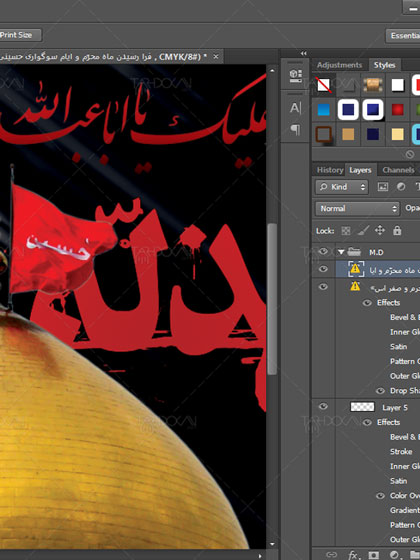Image resolution: width=420 pixels, height=560 pixels.
Task: Apply the default None style swatch
Action: 324,85
